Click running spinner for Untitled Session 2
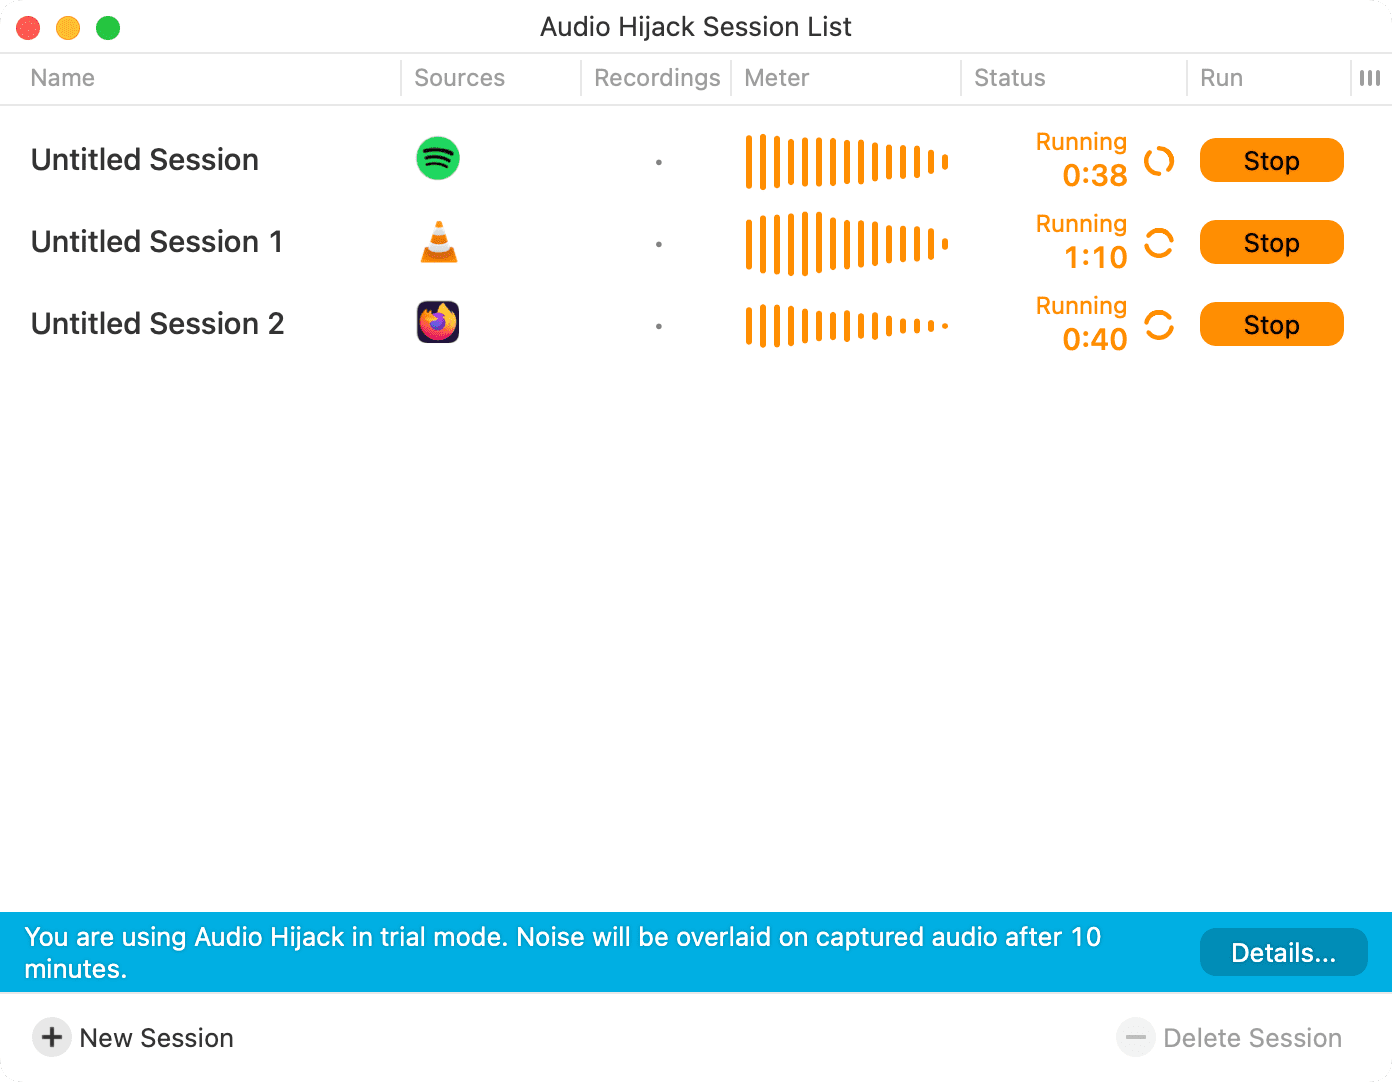Viewport: 1392px width, 1082px height. [1159, 325]
